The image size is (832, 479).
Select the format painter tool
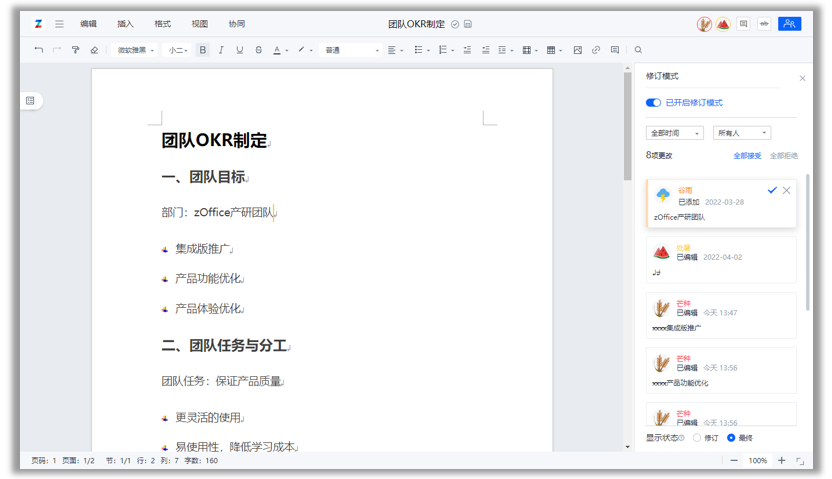coord(75,50)
